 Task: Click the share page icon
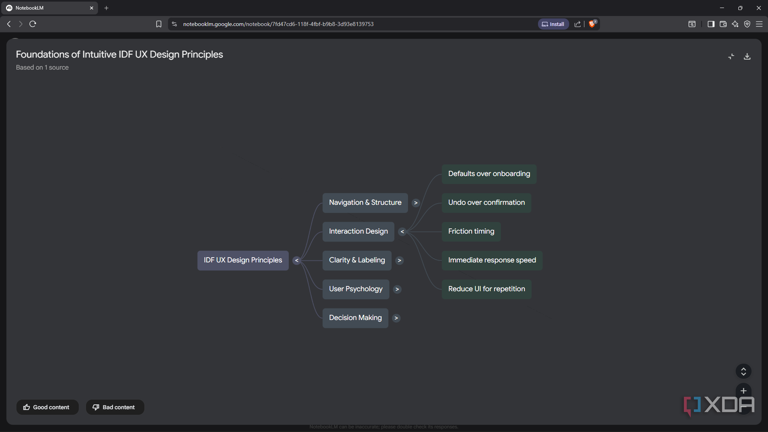577,24
